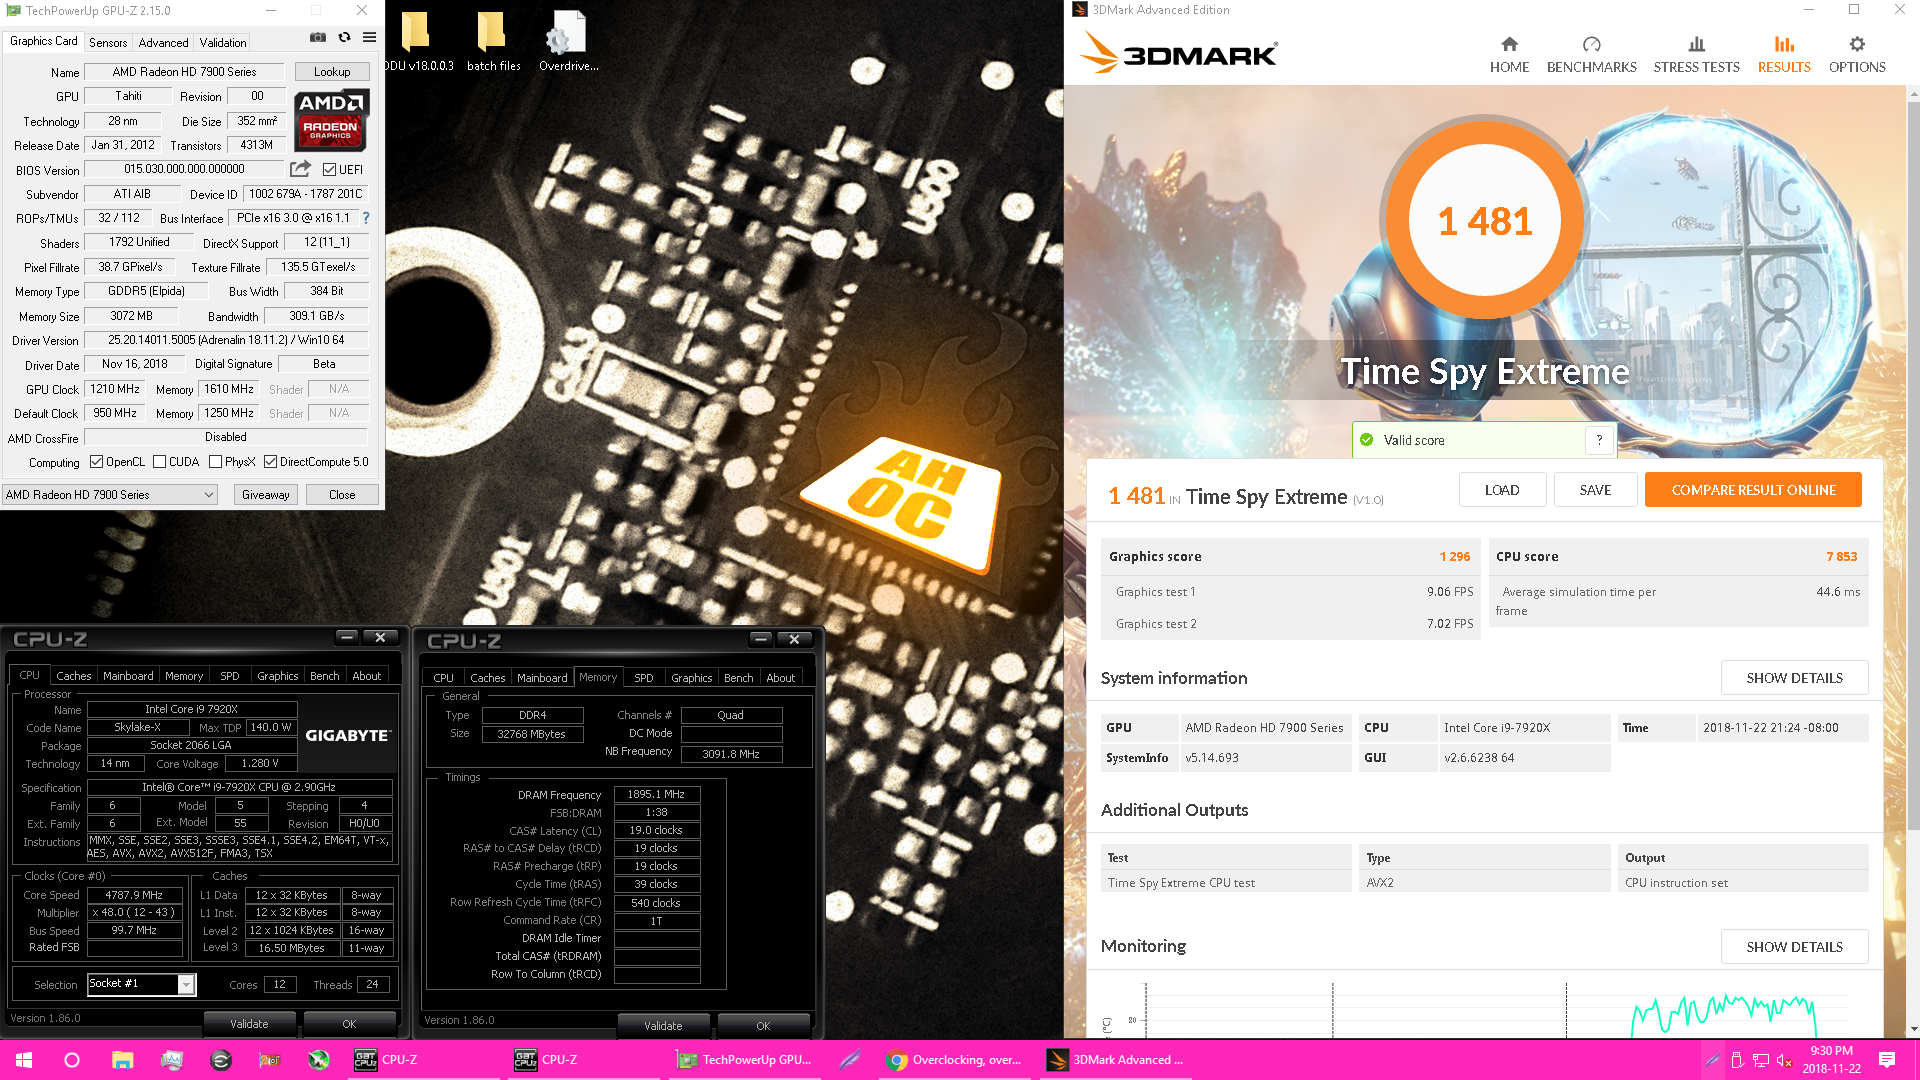Switch to TechPowerUp GPU-Z taskbar item
Image resolution: width=1920 pixels, height=1080 pixels.
click(745, 1060)
